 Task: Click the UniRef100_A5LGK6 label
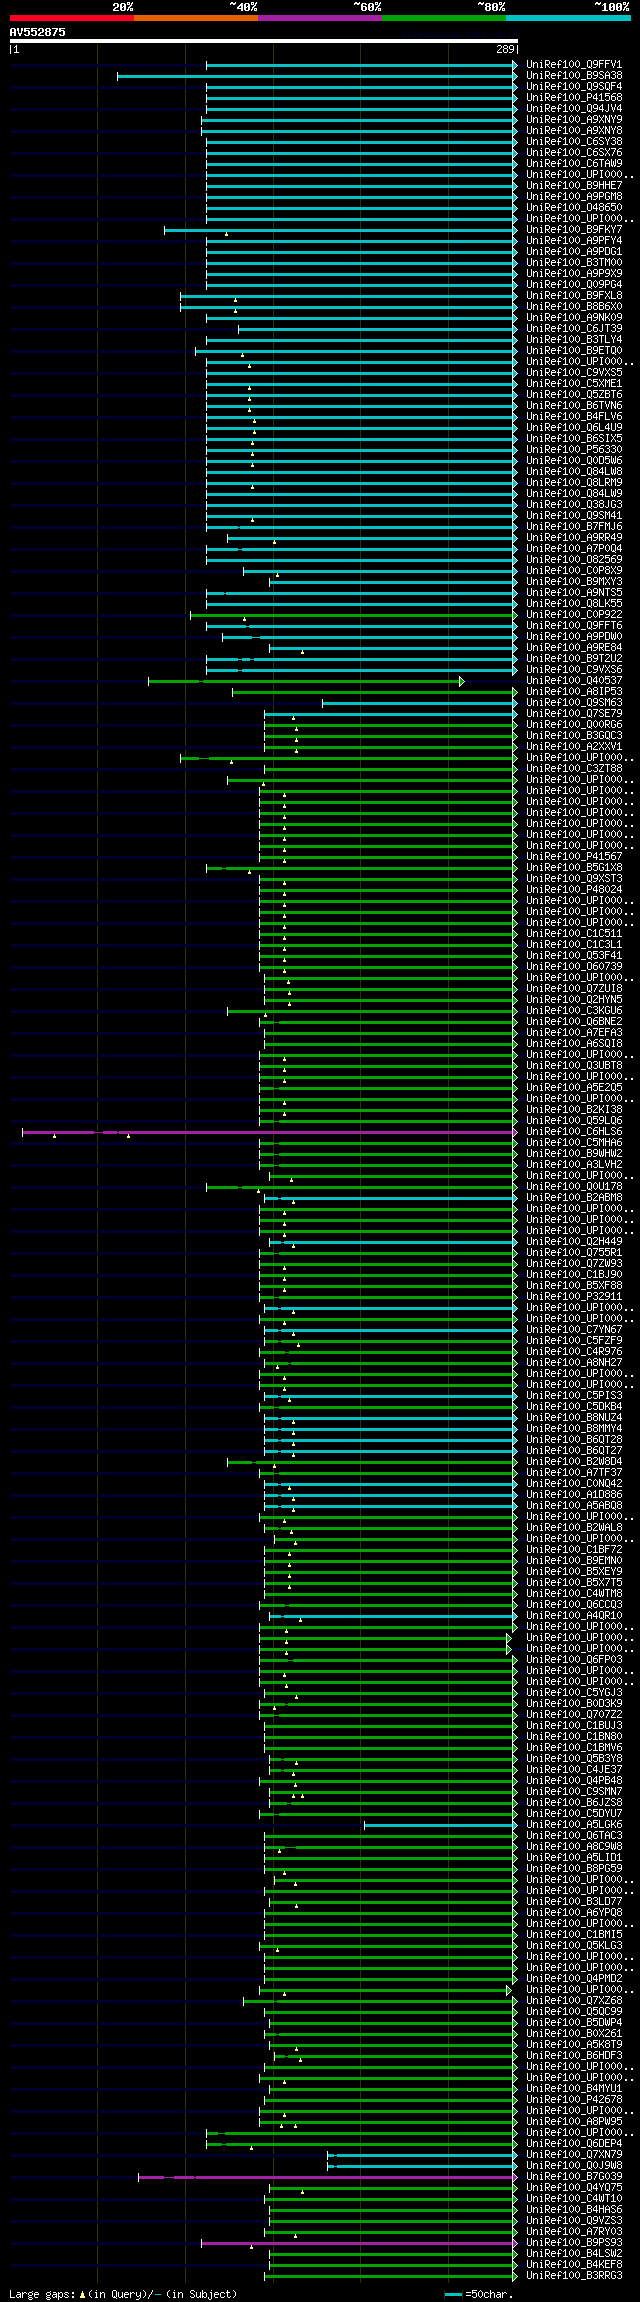point(574,1825)
